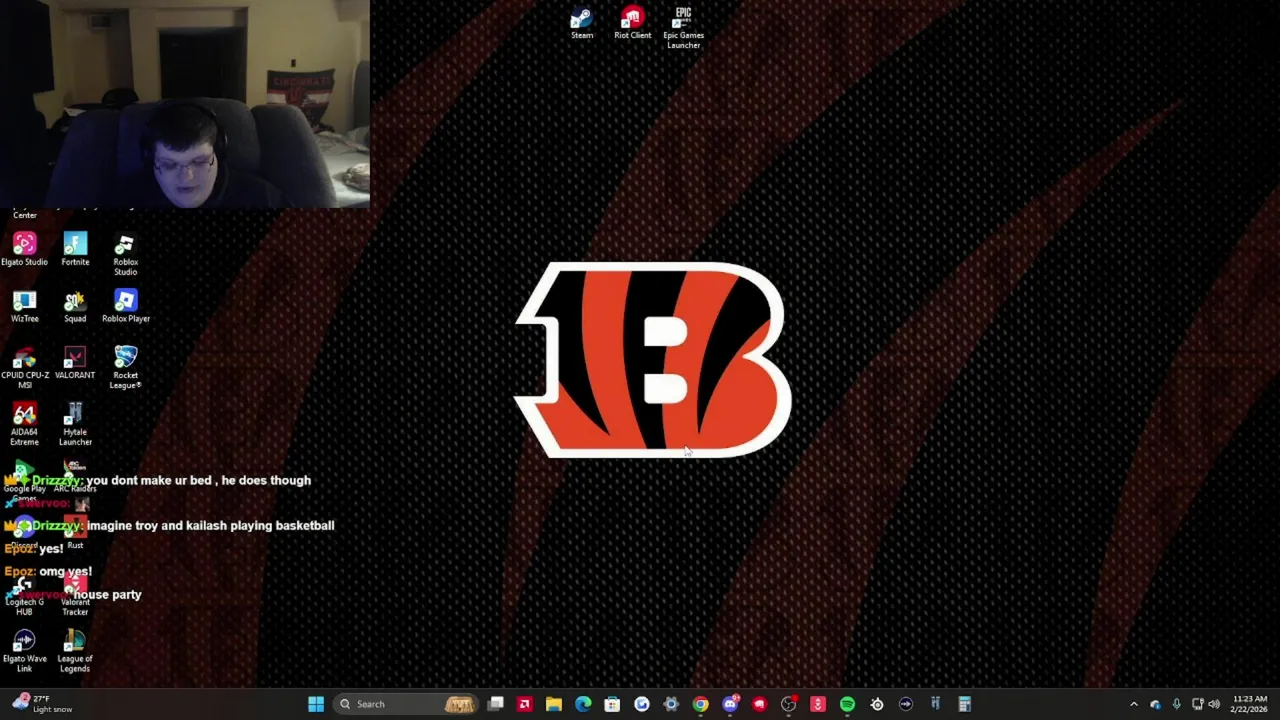The height and width of the screenshot is (720, 1280).
Task: Launch League of Legends from the desktop
Action: coord(75,652)
